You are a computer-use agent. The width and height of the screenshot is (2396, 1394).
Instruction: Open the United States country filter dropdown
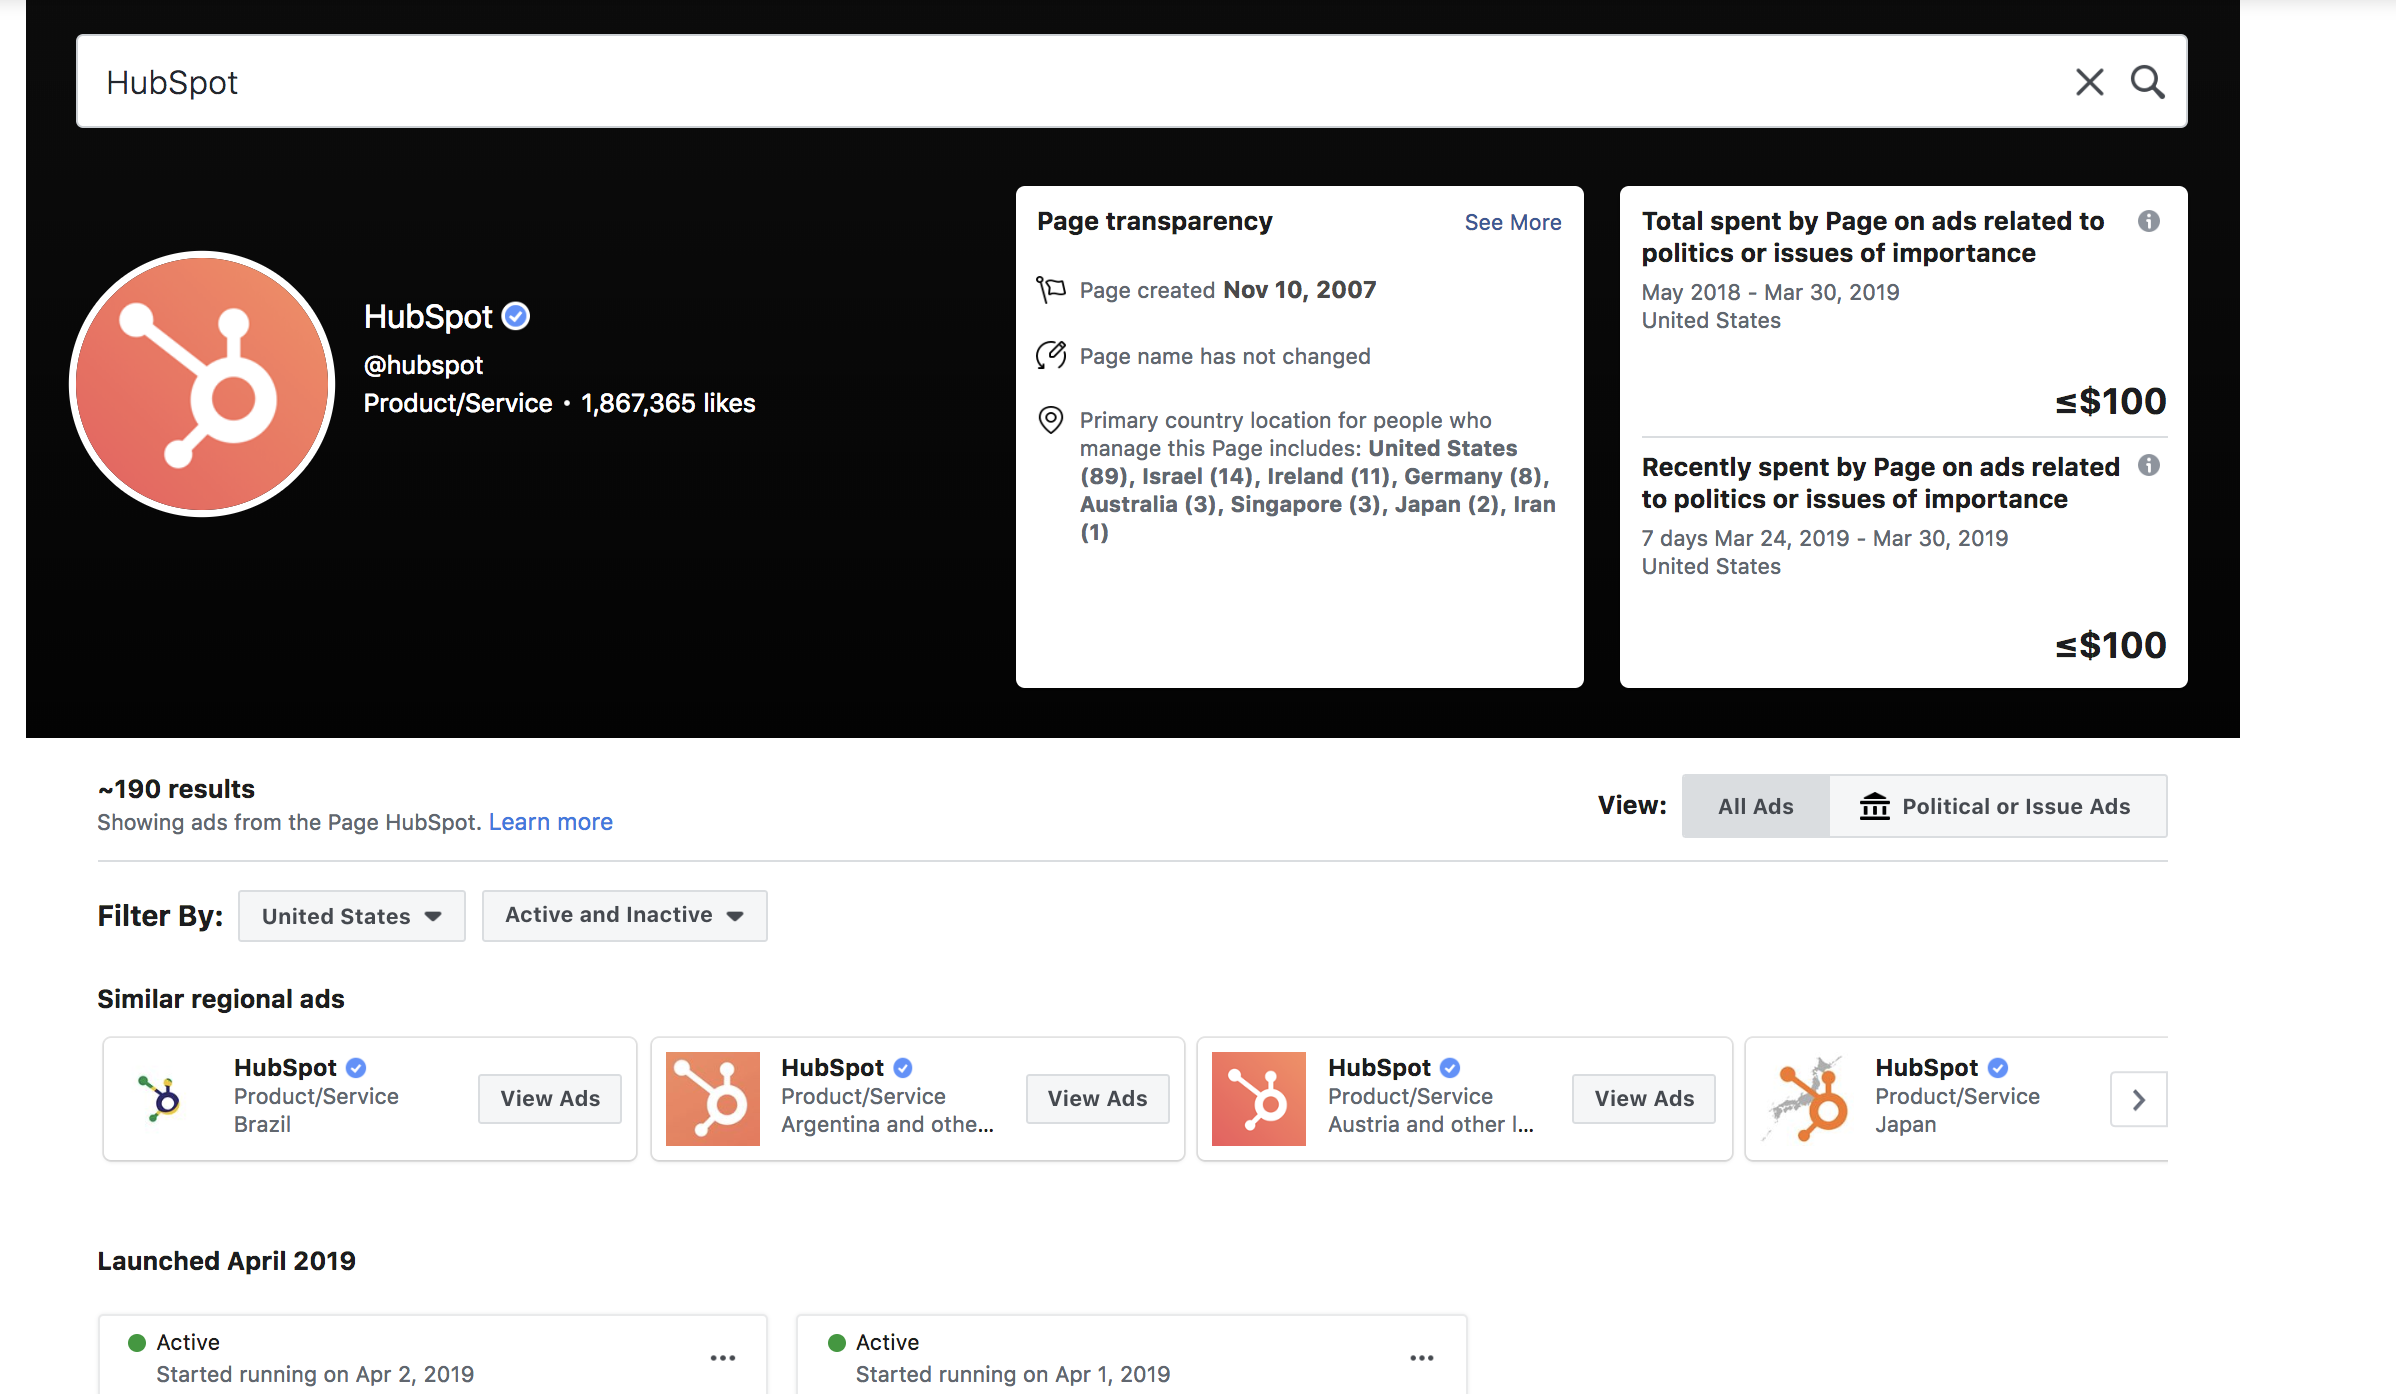[x=351, y=916]
